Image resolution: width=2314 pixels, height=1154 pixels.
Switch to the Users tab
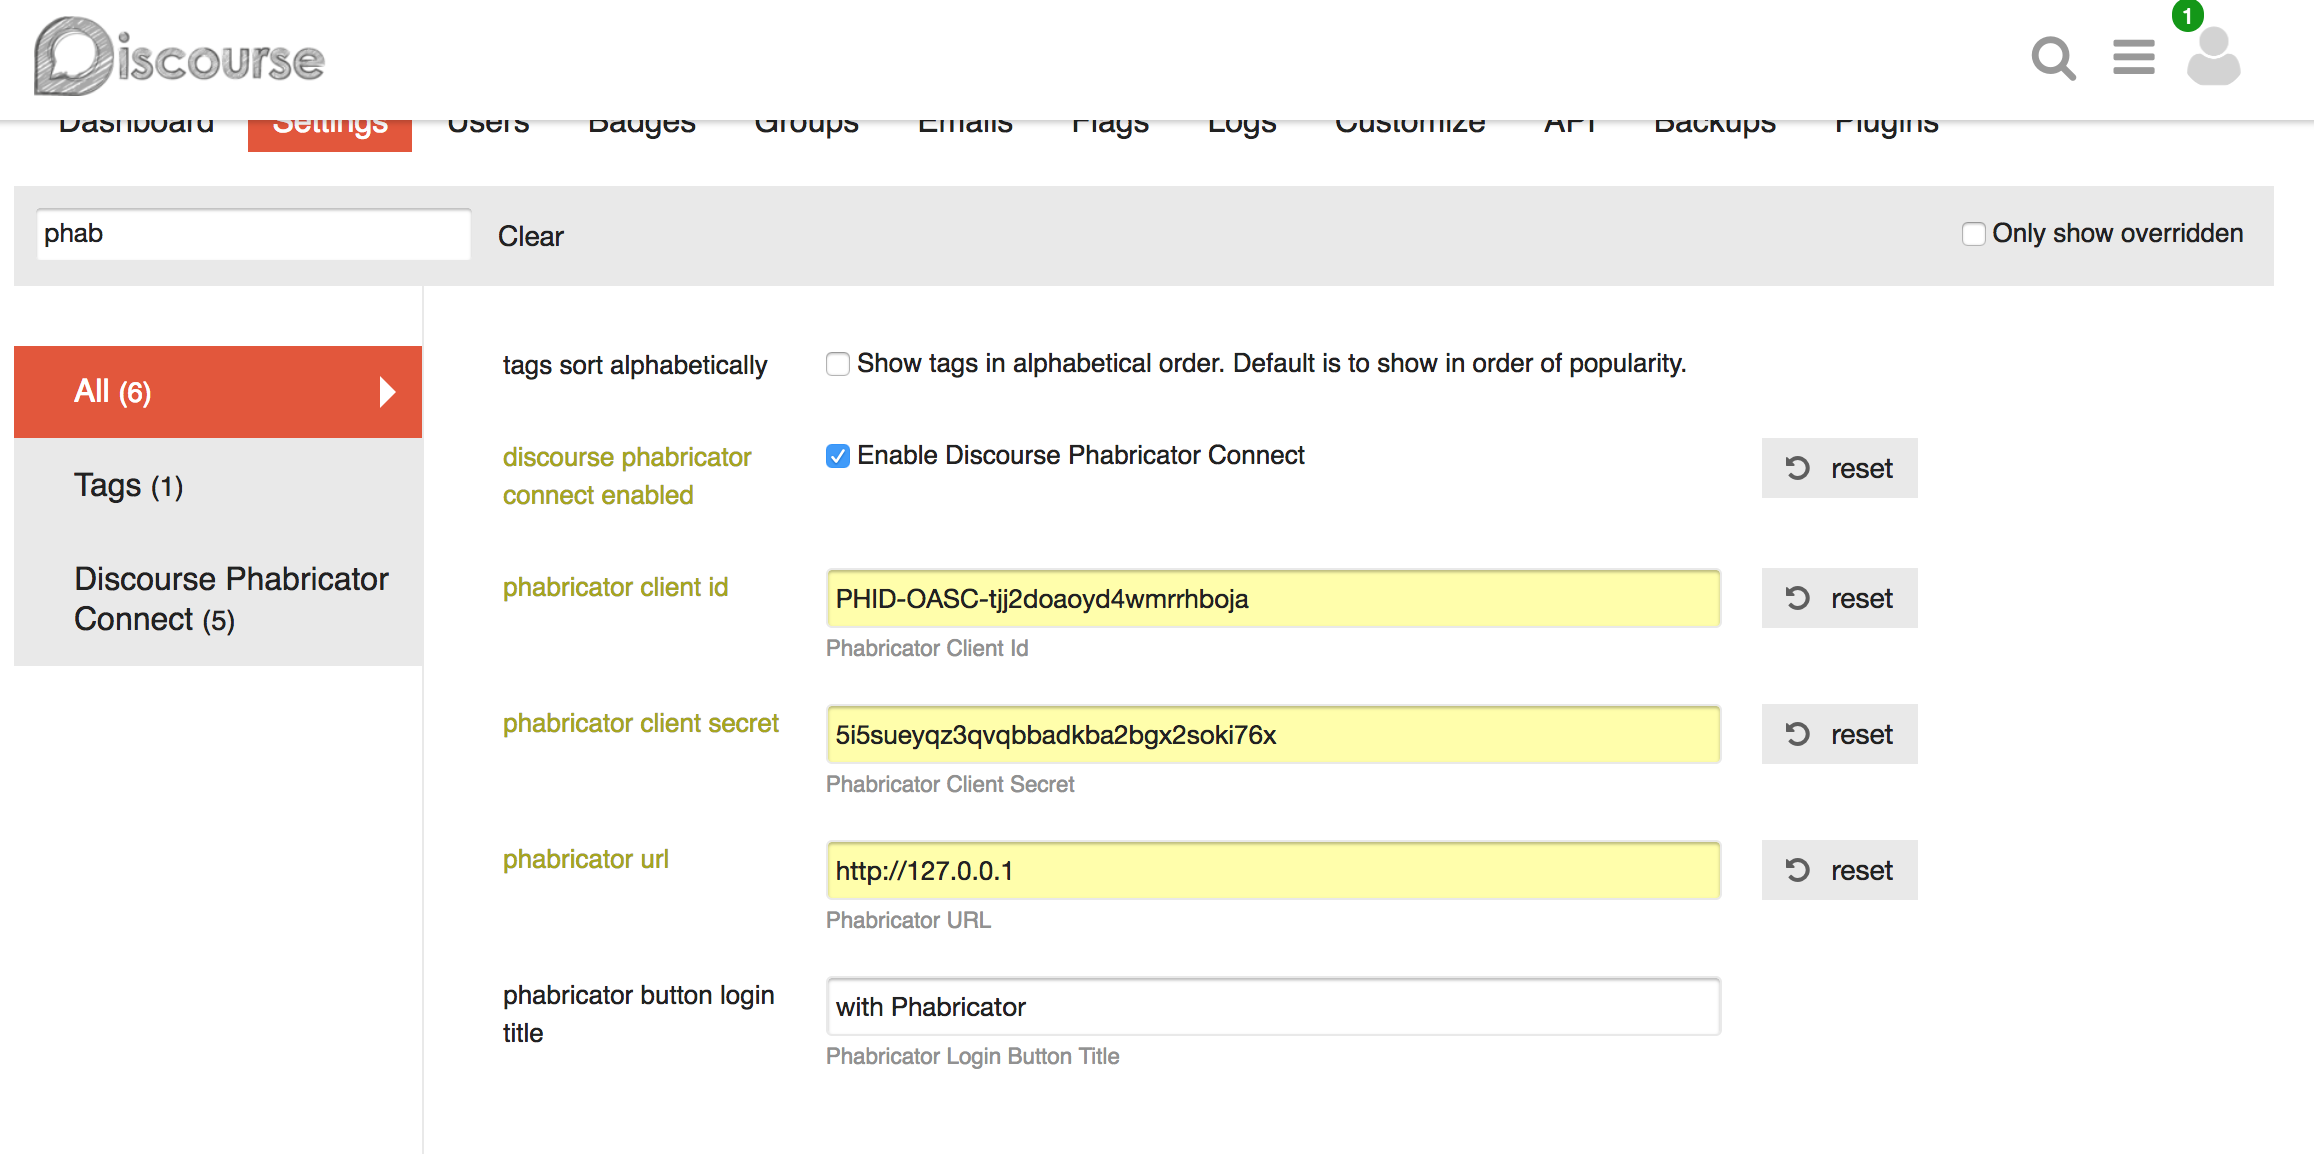tap(488, 128)
